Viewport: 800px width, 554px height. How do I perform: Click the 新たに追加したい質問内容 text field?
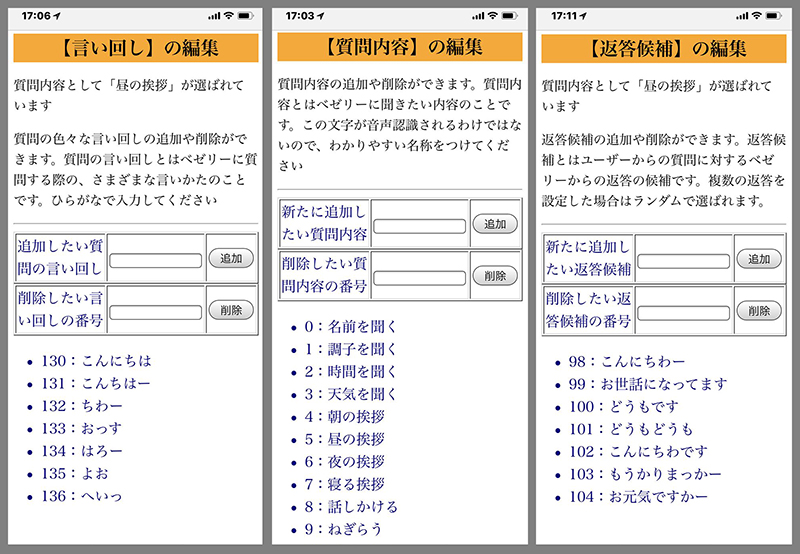click(x=420, y=226)
